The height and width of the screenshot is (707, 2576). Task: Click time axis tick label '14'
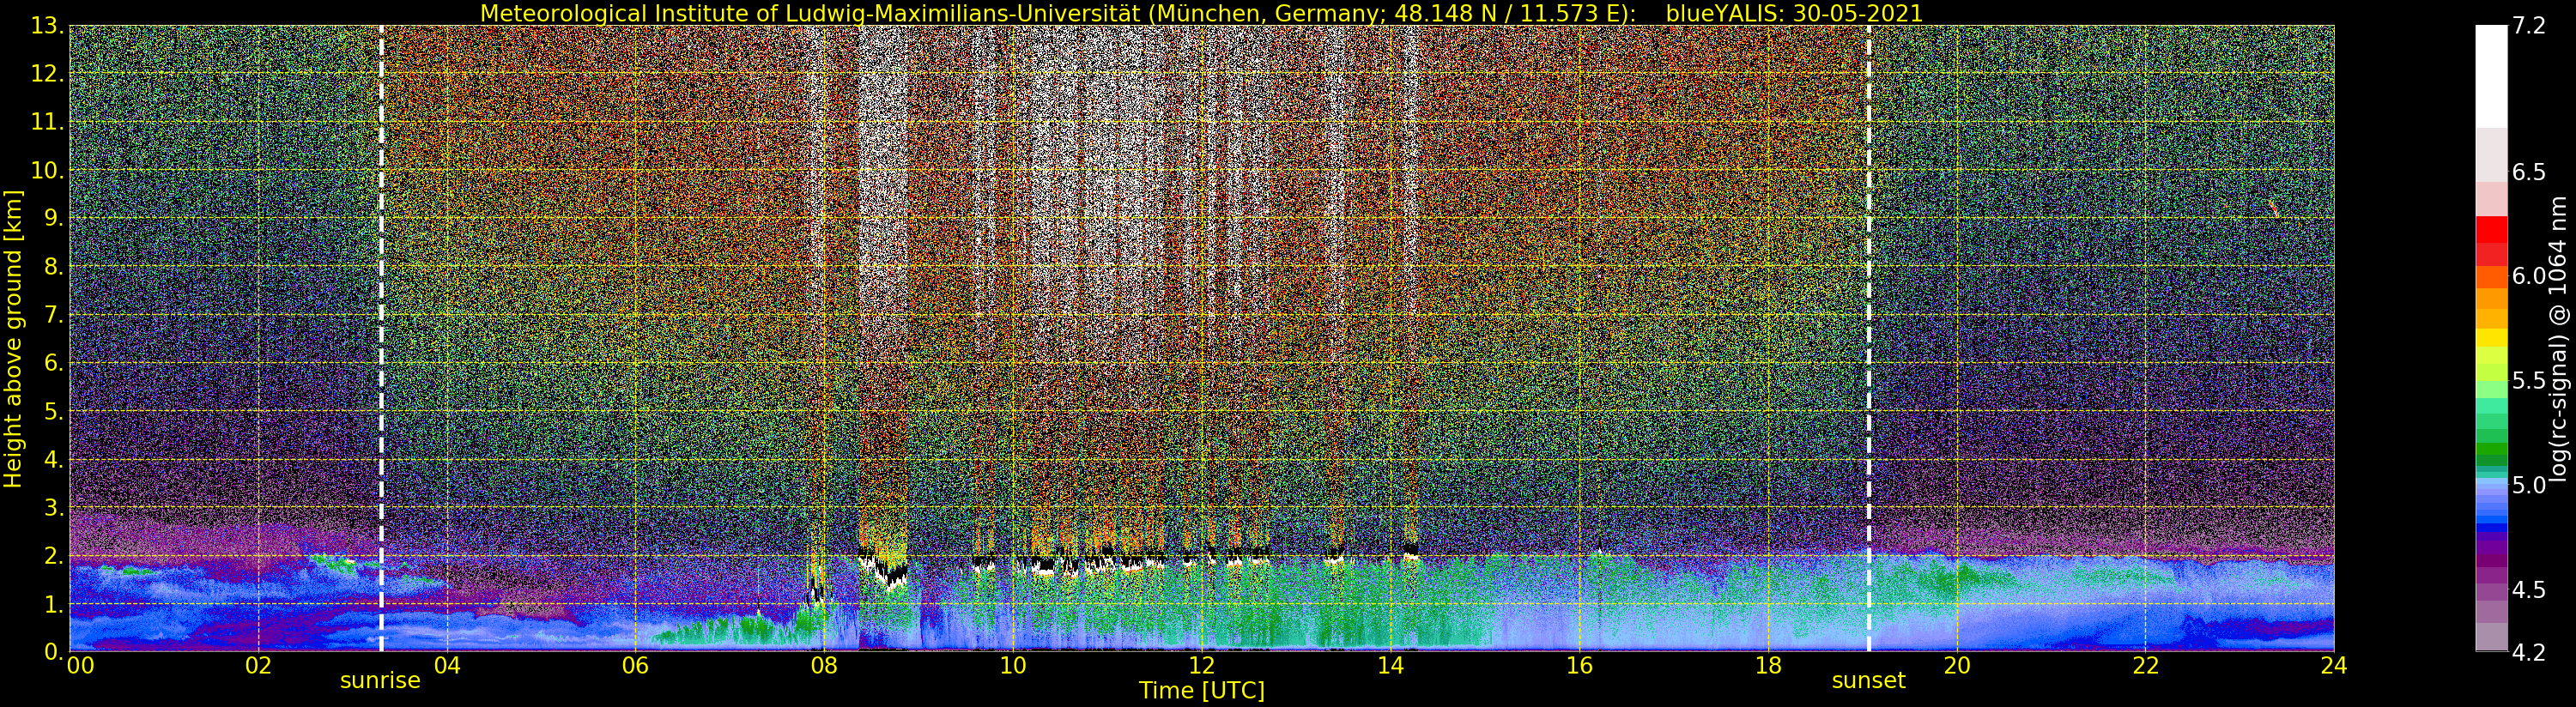[1390, 665]
